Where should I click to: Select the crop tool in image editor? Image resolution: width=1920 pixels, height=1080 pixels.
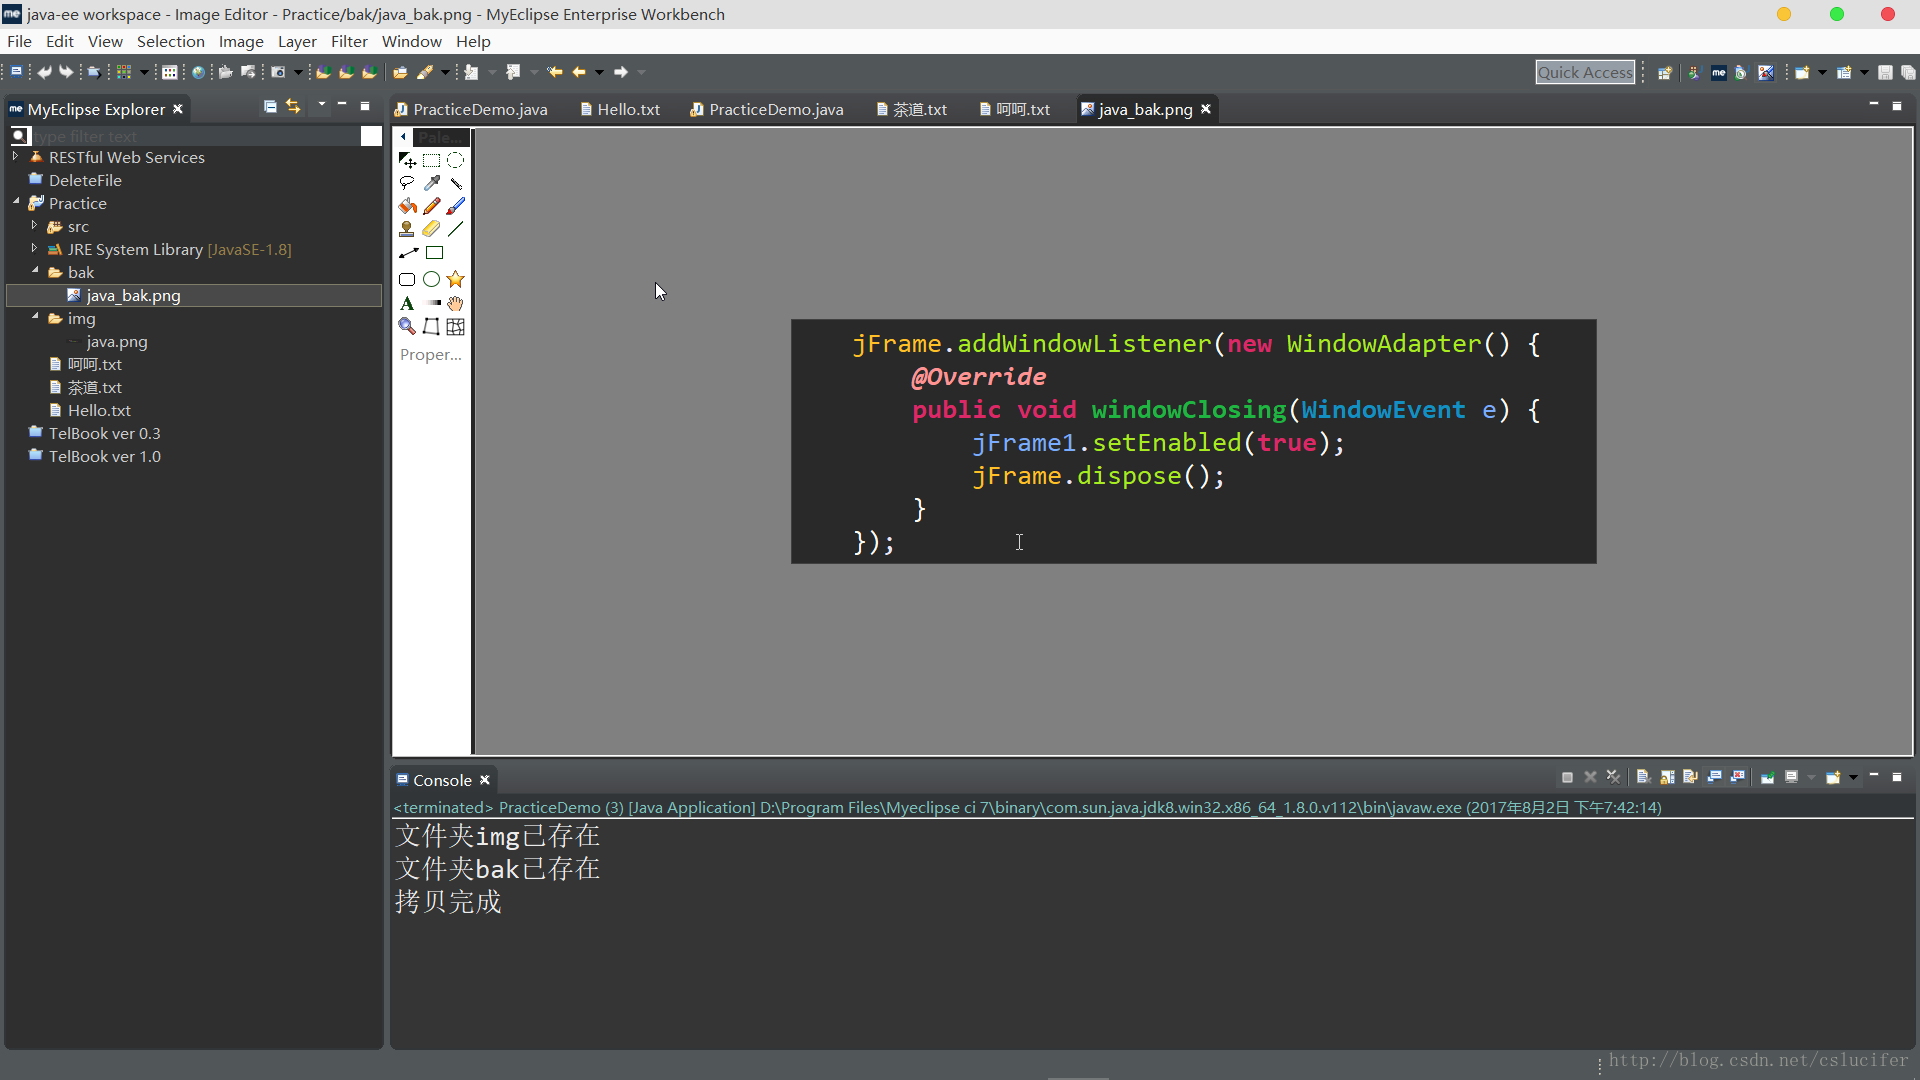[x=406, y=158]
